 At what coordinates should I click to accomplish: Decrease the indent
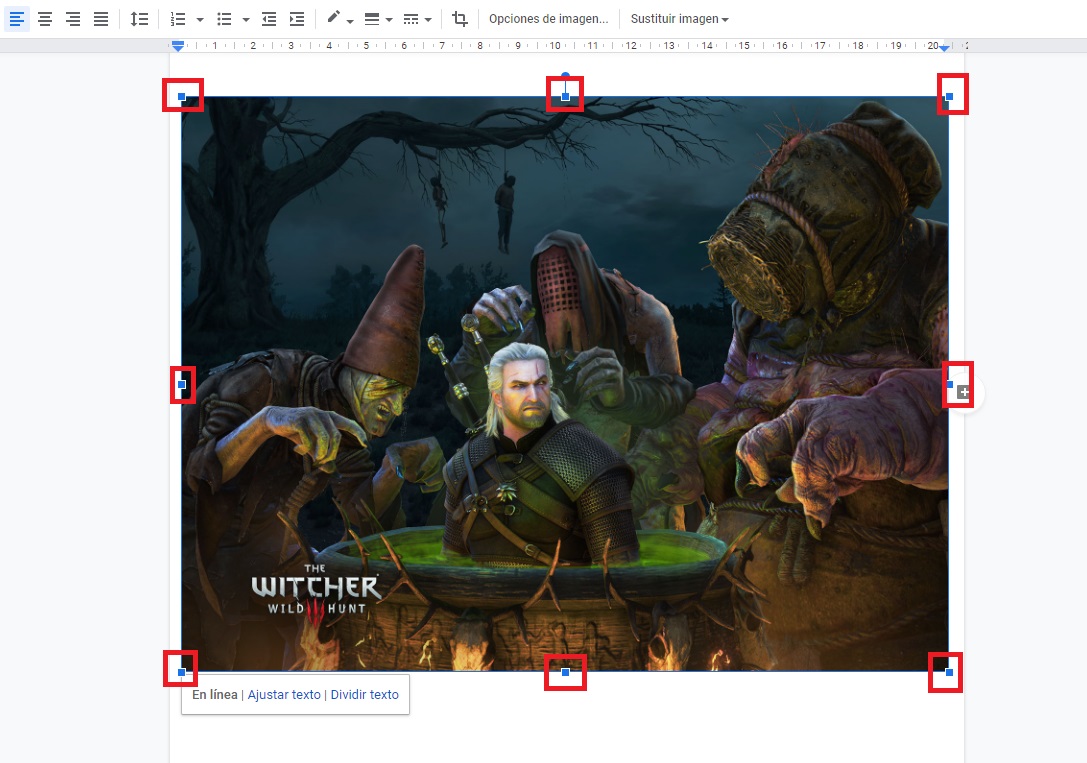tap(269, 19)
